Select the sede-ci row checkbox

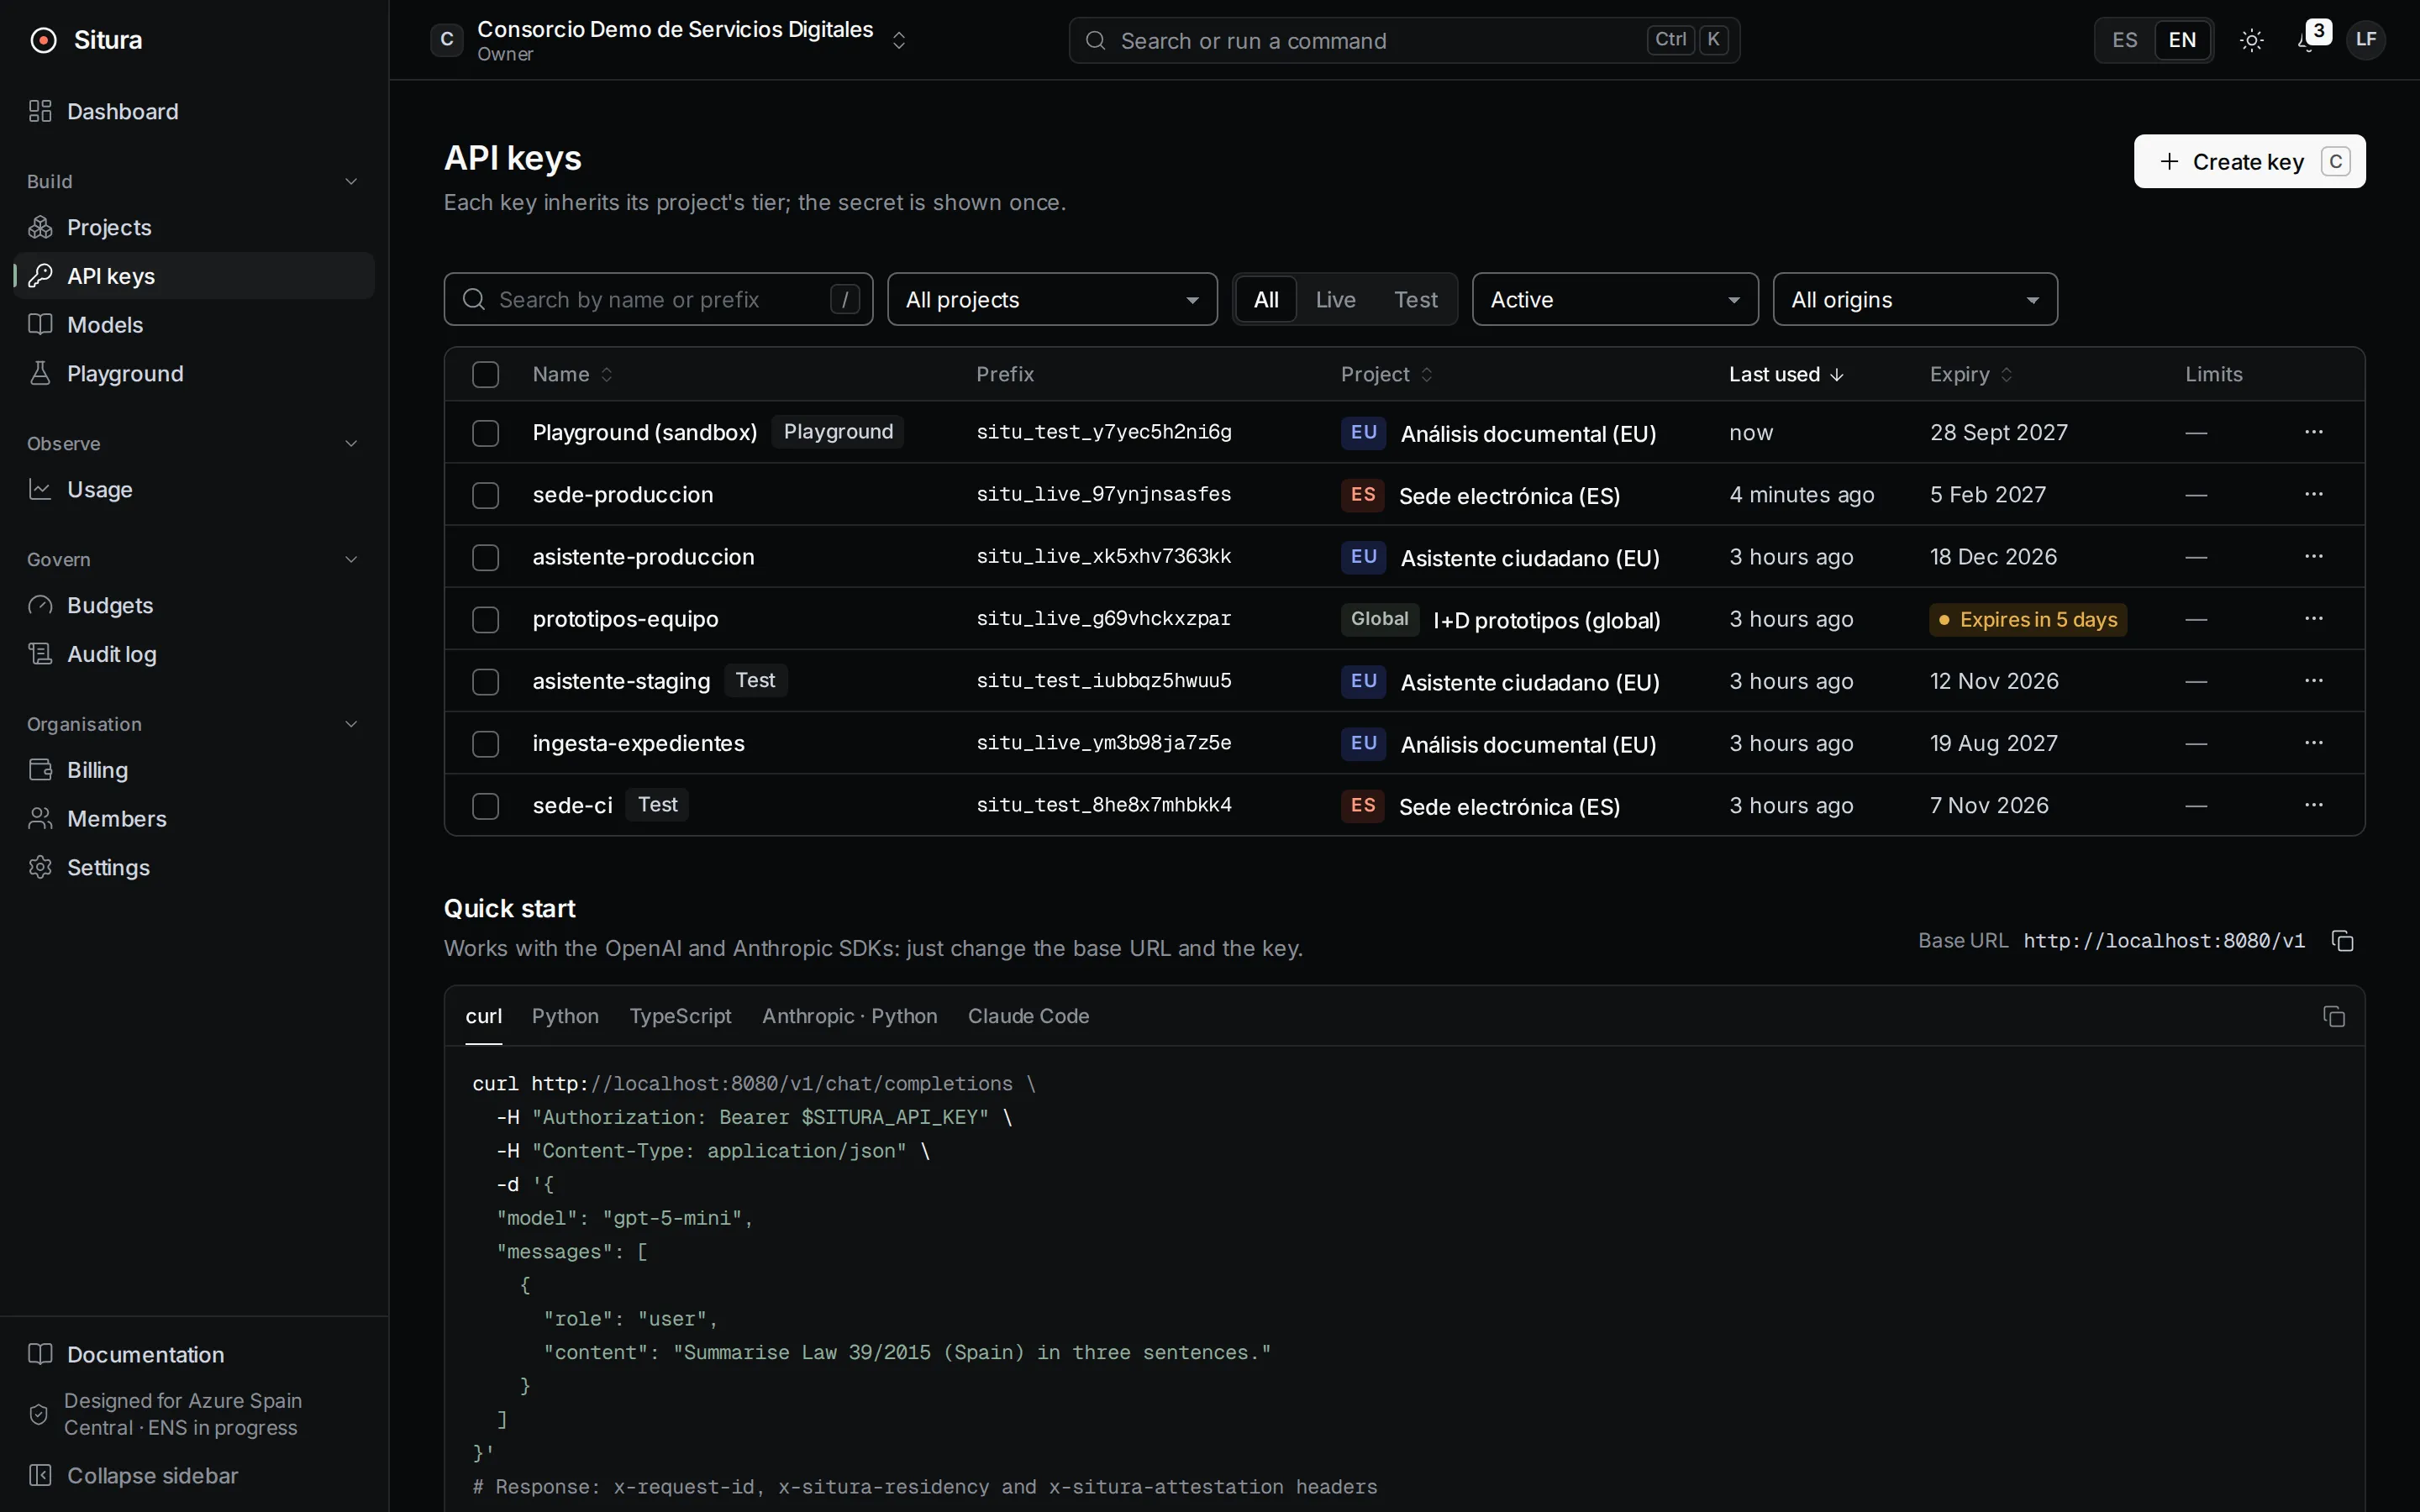[x=485, y=806]
